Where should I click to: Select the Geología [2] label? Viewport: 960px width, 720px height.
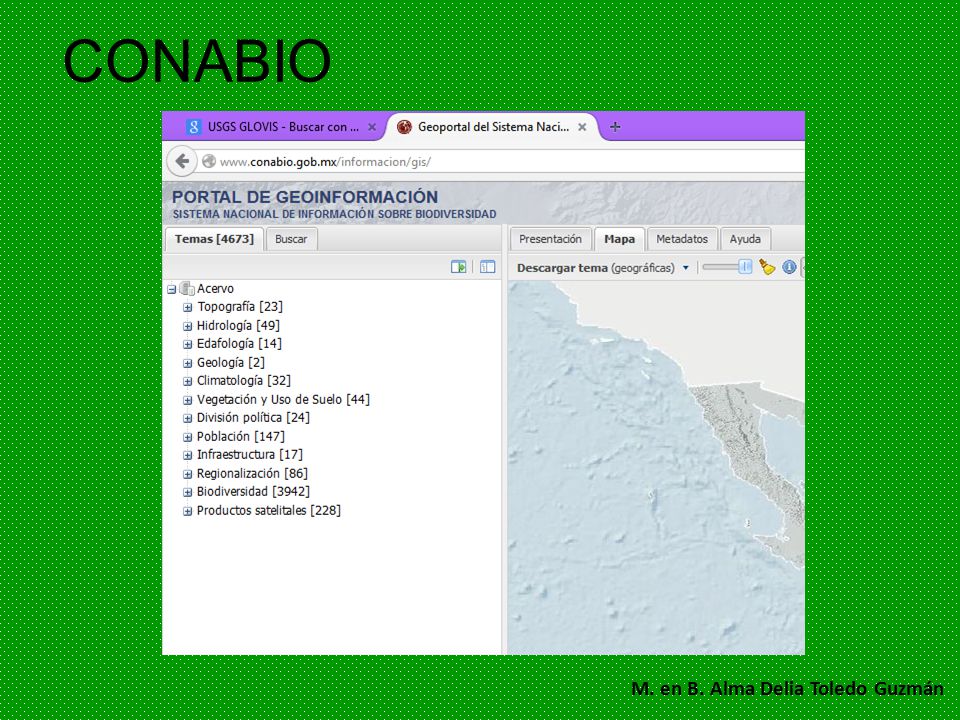231,362
